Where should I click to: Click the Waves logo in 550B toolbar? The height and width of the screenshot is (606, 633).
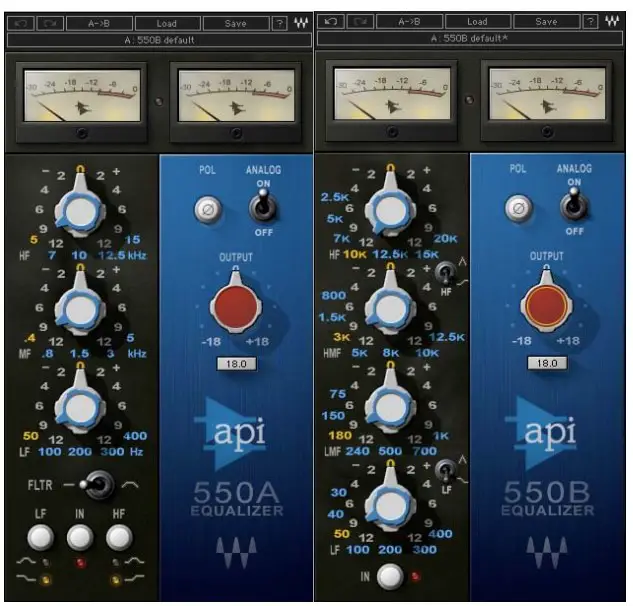click(x=612, y=21)
